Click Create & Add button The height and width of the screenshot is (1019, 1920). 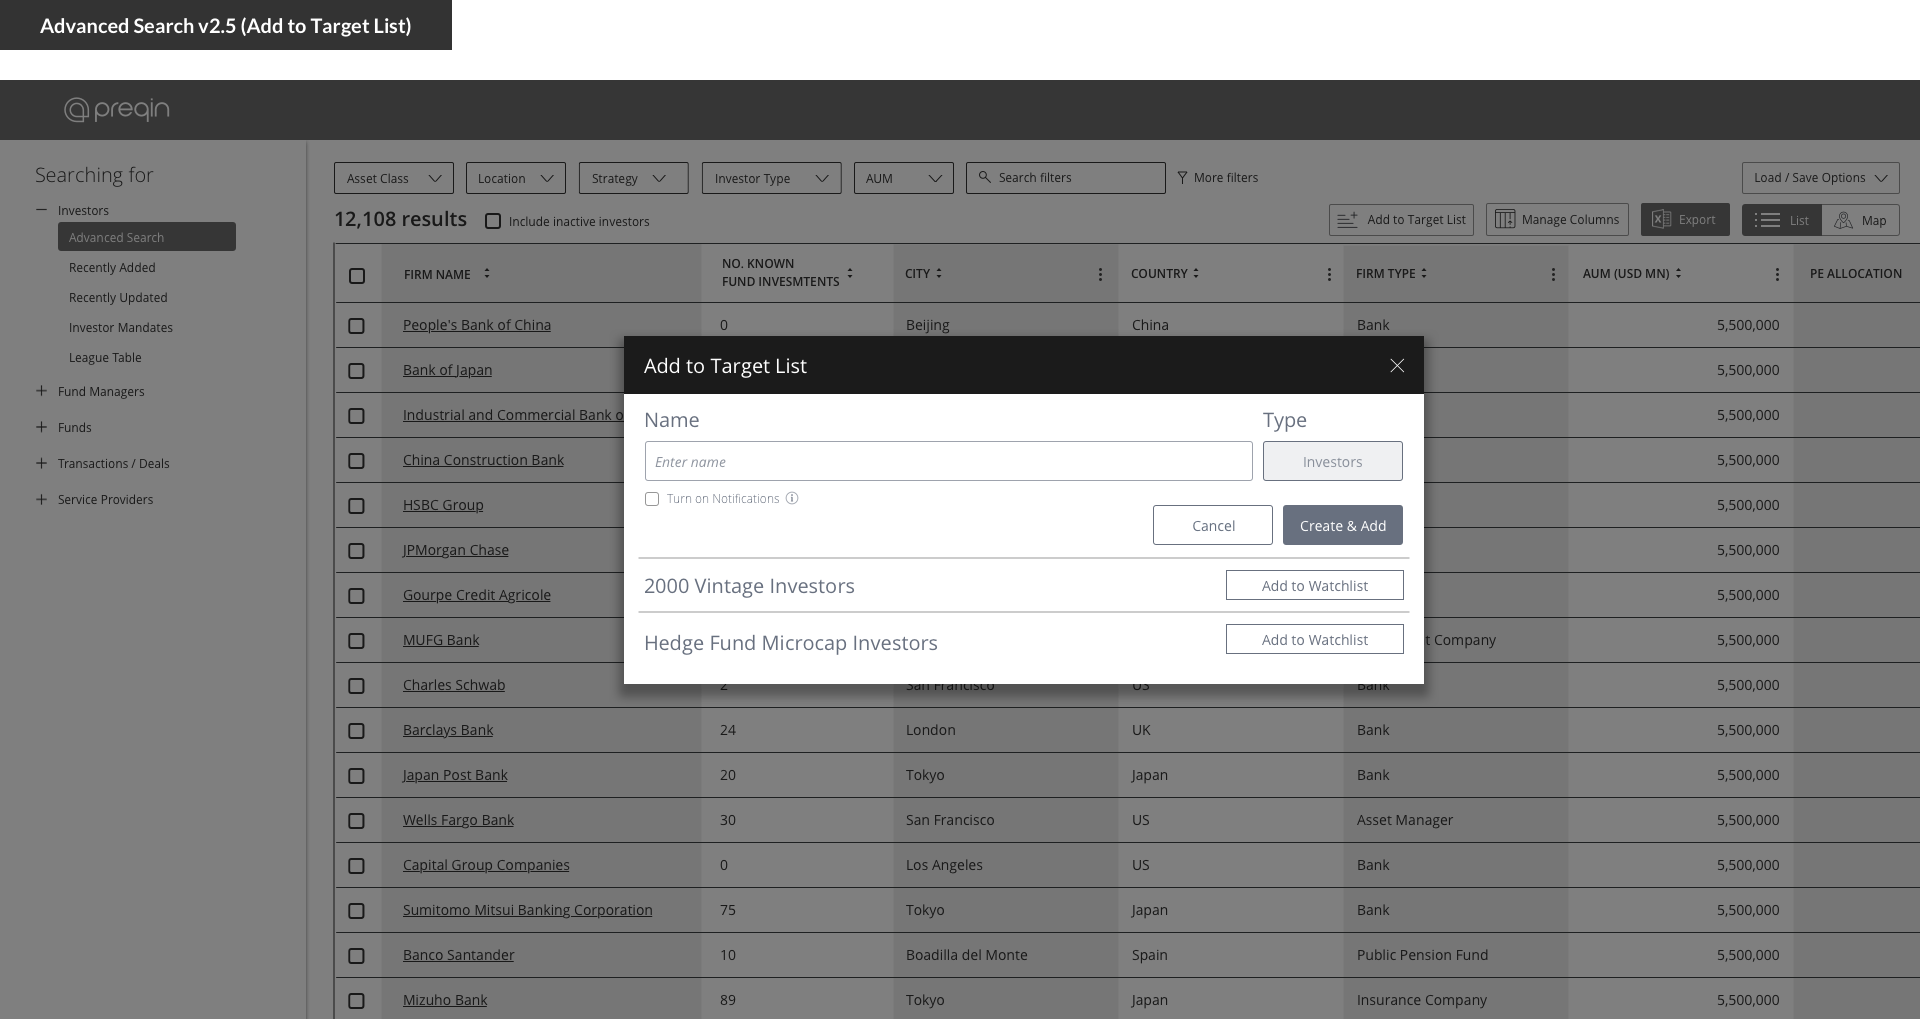tap(1343, 525)
